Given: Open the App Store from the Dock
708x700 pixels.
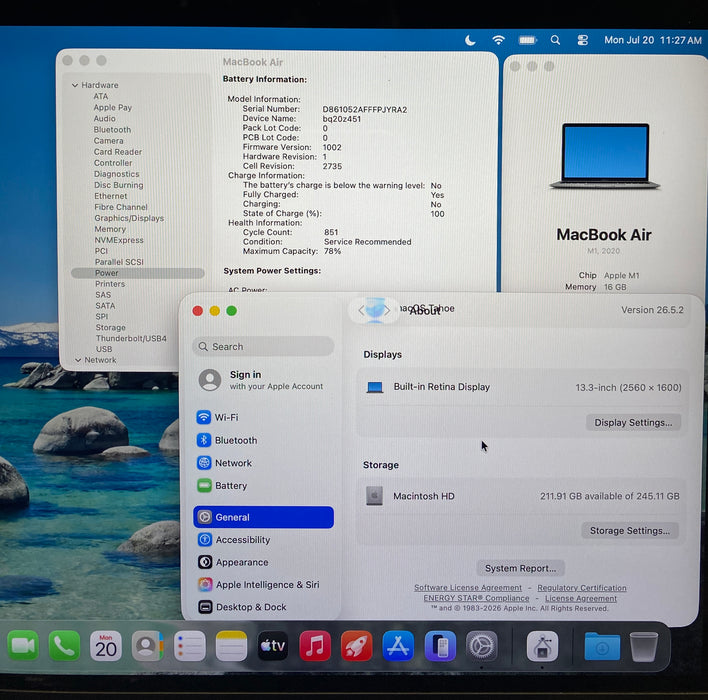Looking at the screenshot, I should pos(398,646).
